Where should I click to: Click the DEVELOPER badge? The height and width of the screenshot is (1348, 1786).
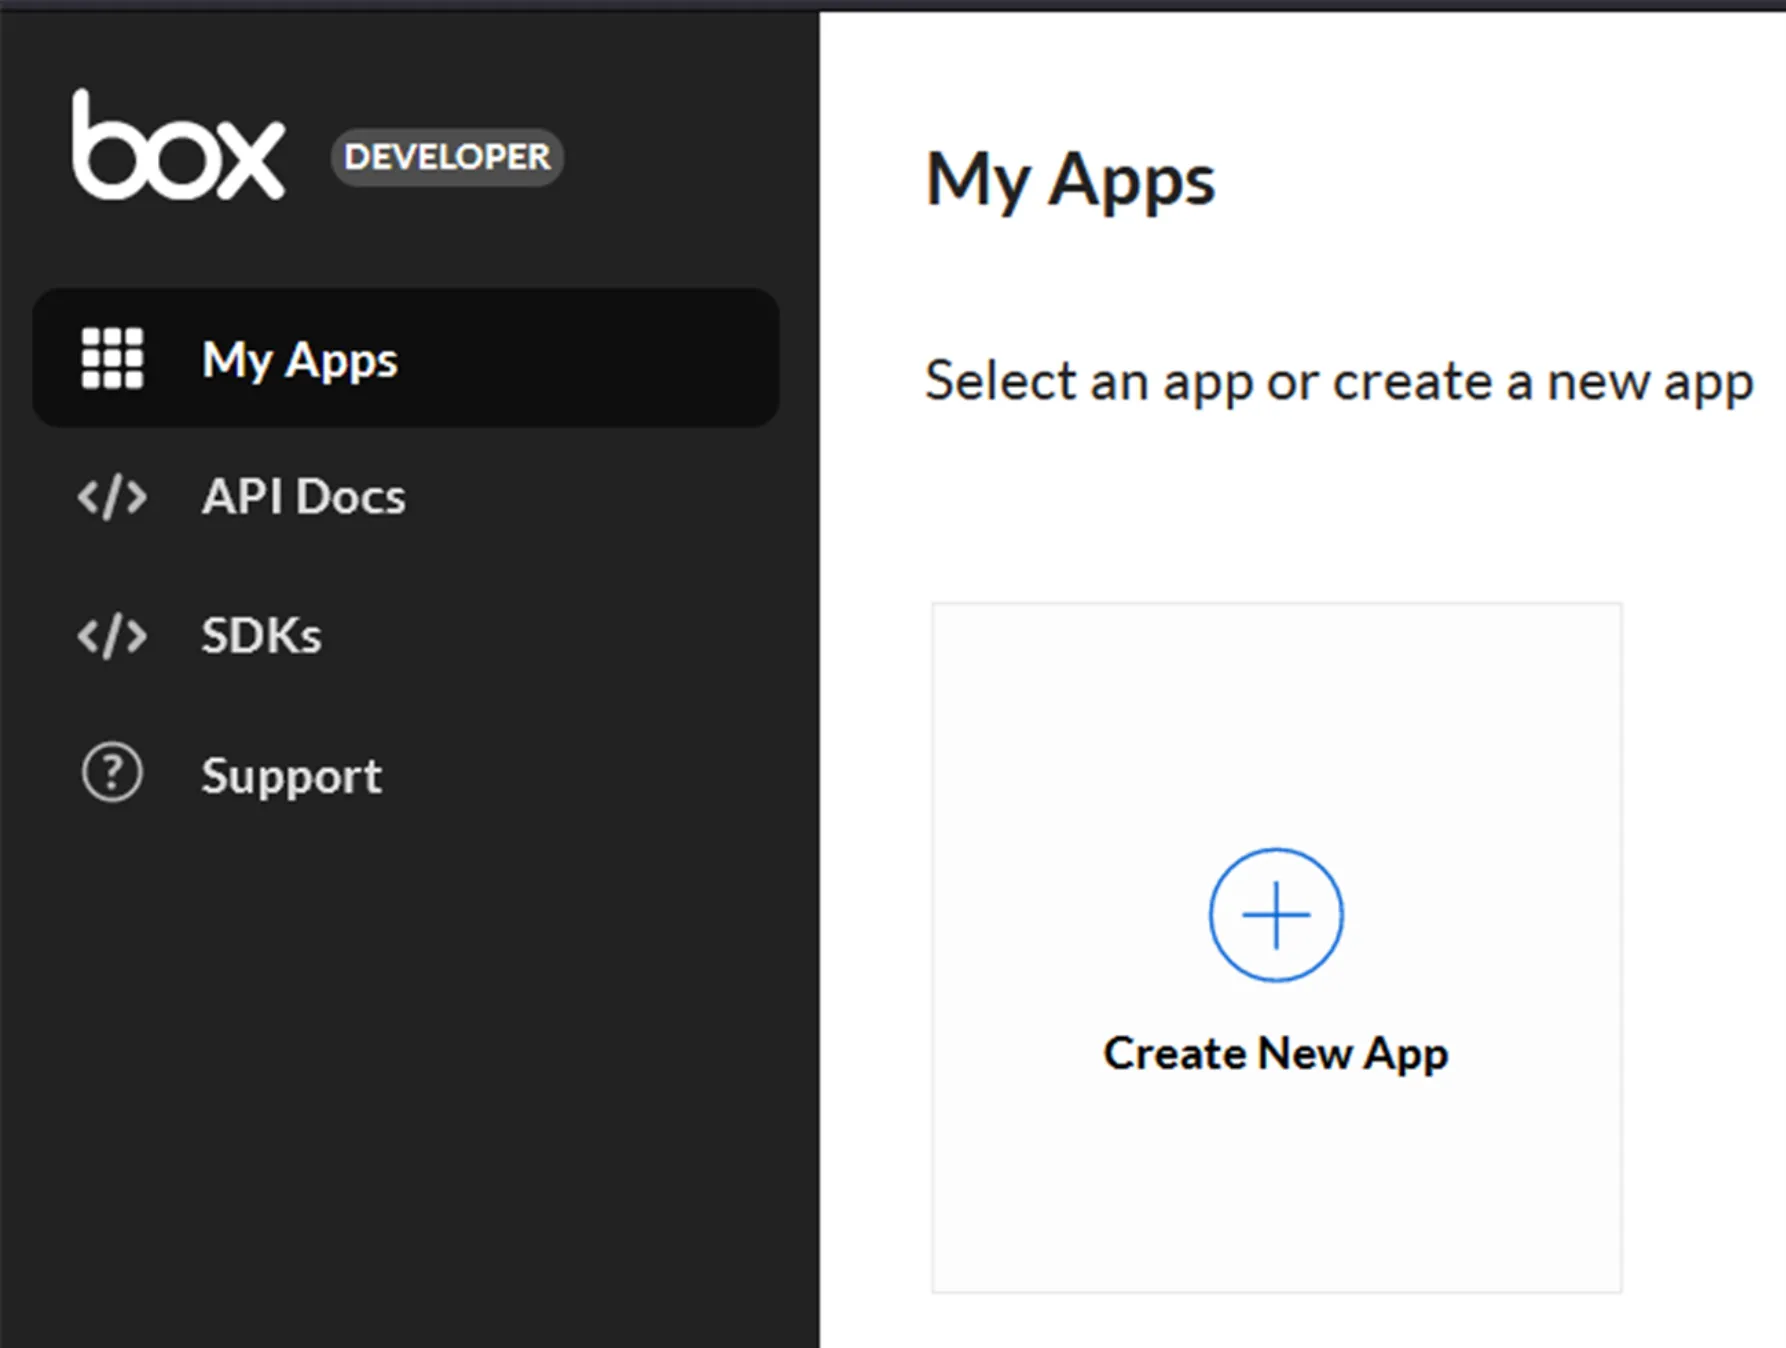click(x=447, y=157)
